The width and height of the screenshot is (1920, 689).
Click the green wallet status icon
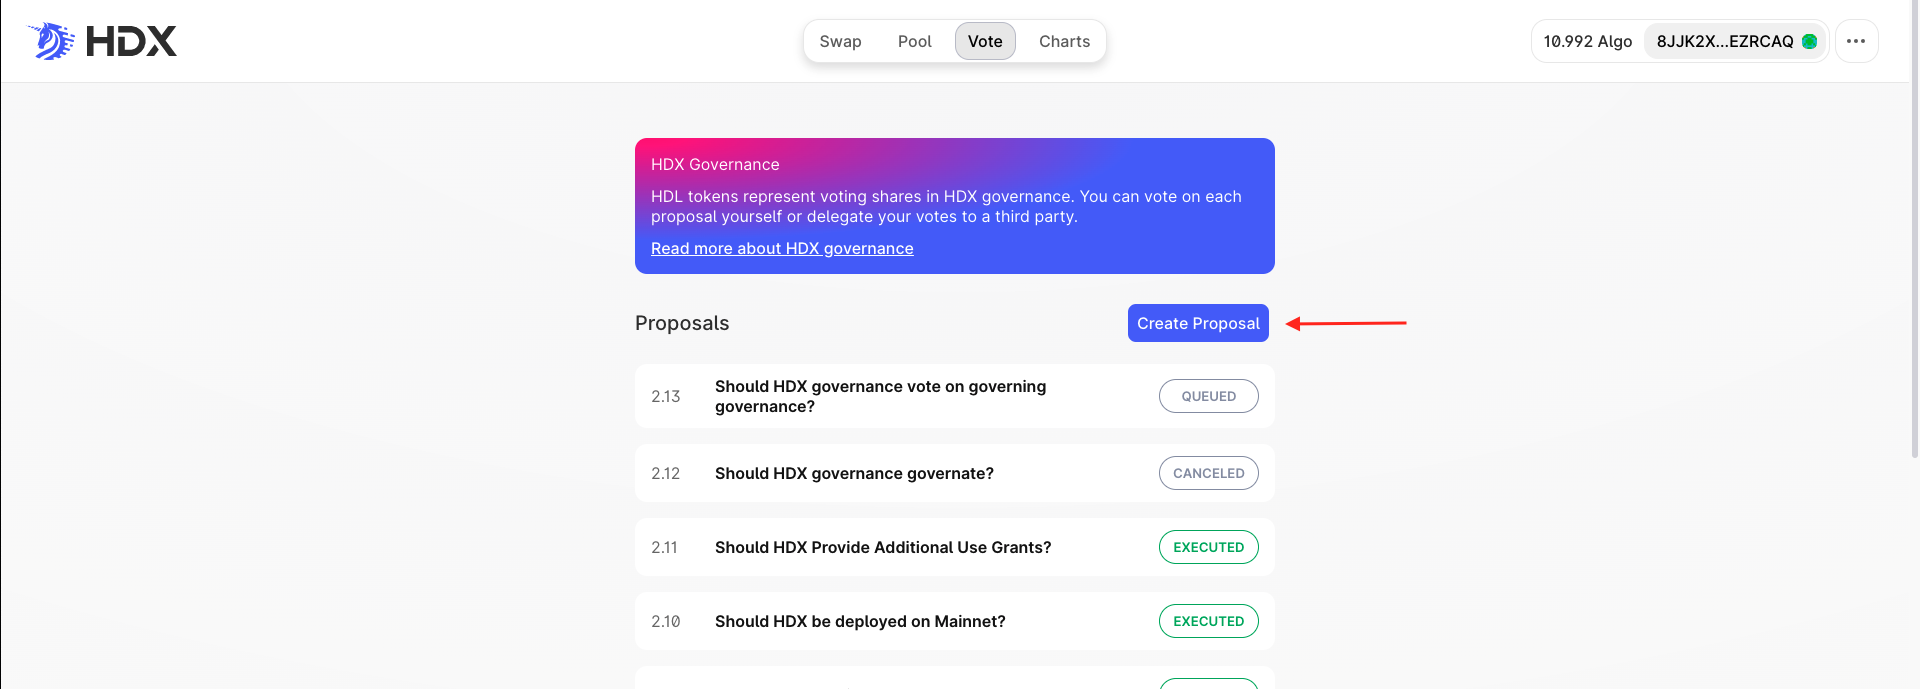coord(1809,41)
